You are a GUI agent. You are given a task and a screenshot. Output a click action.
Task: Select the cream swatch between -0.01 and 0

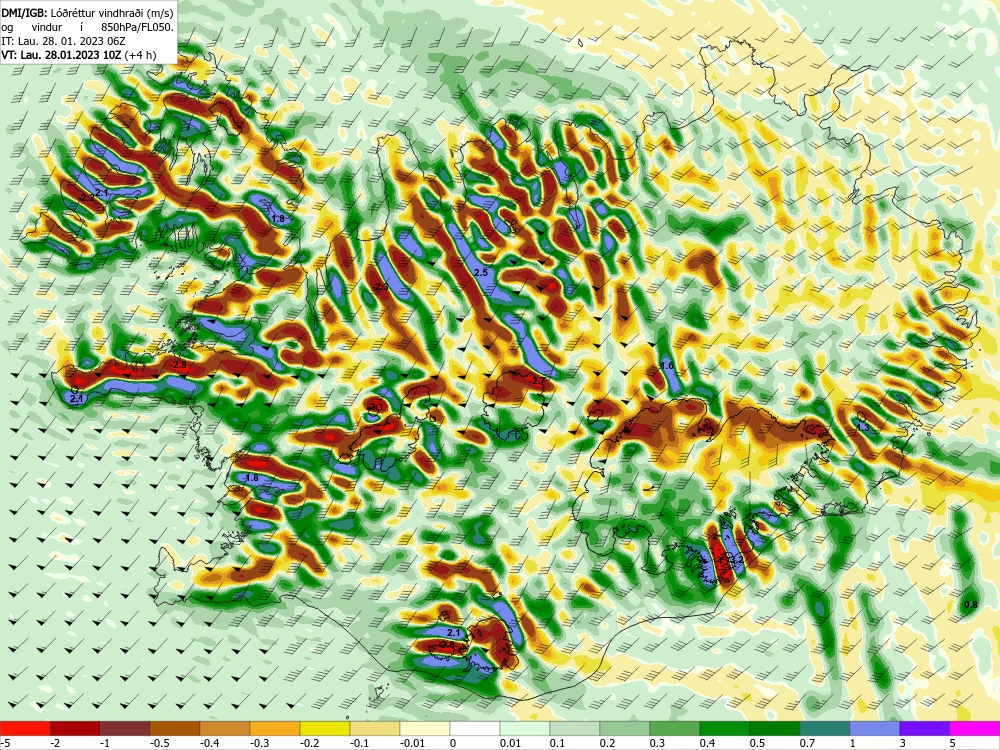pyautogui.click(x=425, y=728)
